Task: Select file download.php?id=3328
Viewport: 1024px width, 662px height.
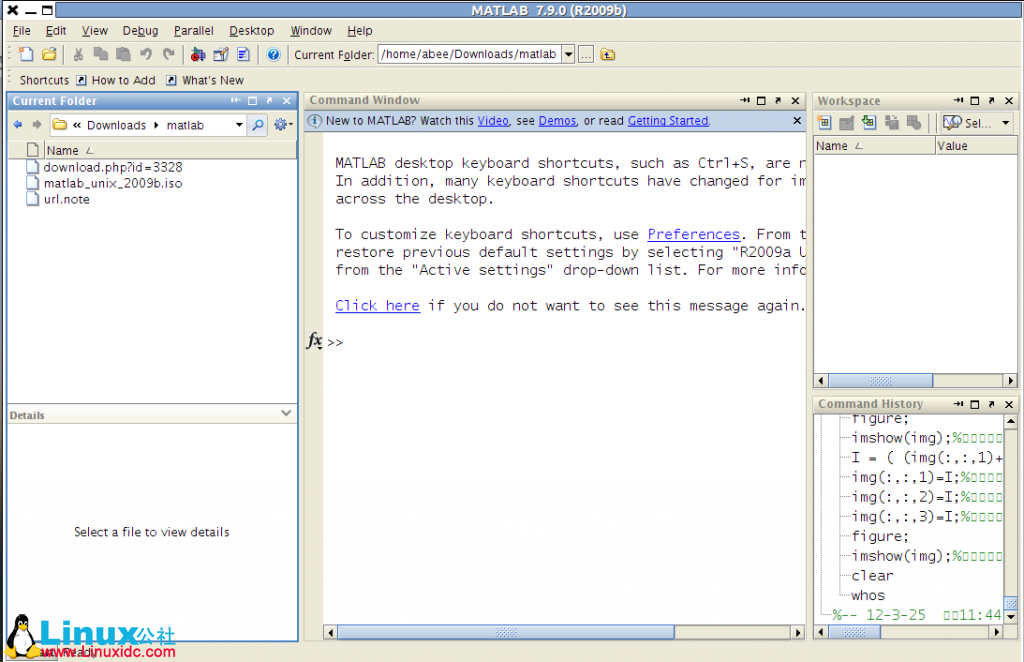Action: pyautogui.click(x=113, y=167)
